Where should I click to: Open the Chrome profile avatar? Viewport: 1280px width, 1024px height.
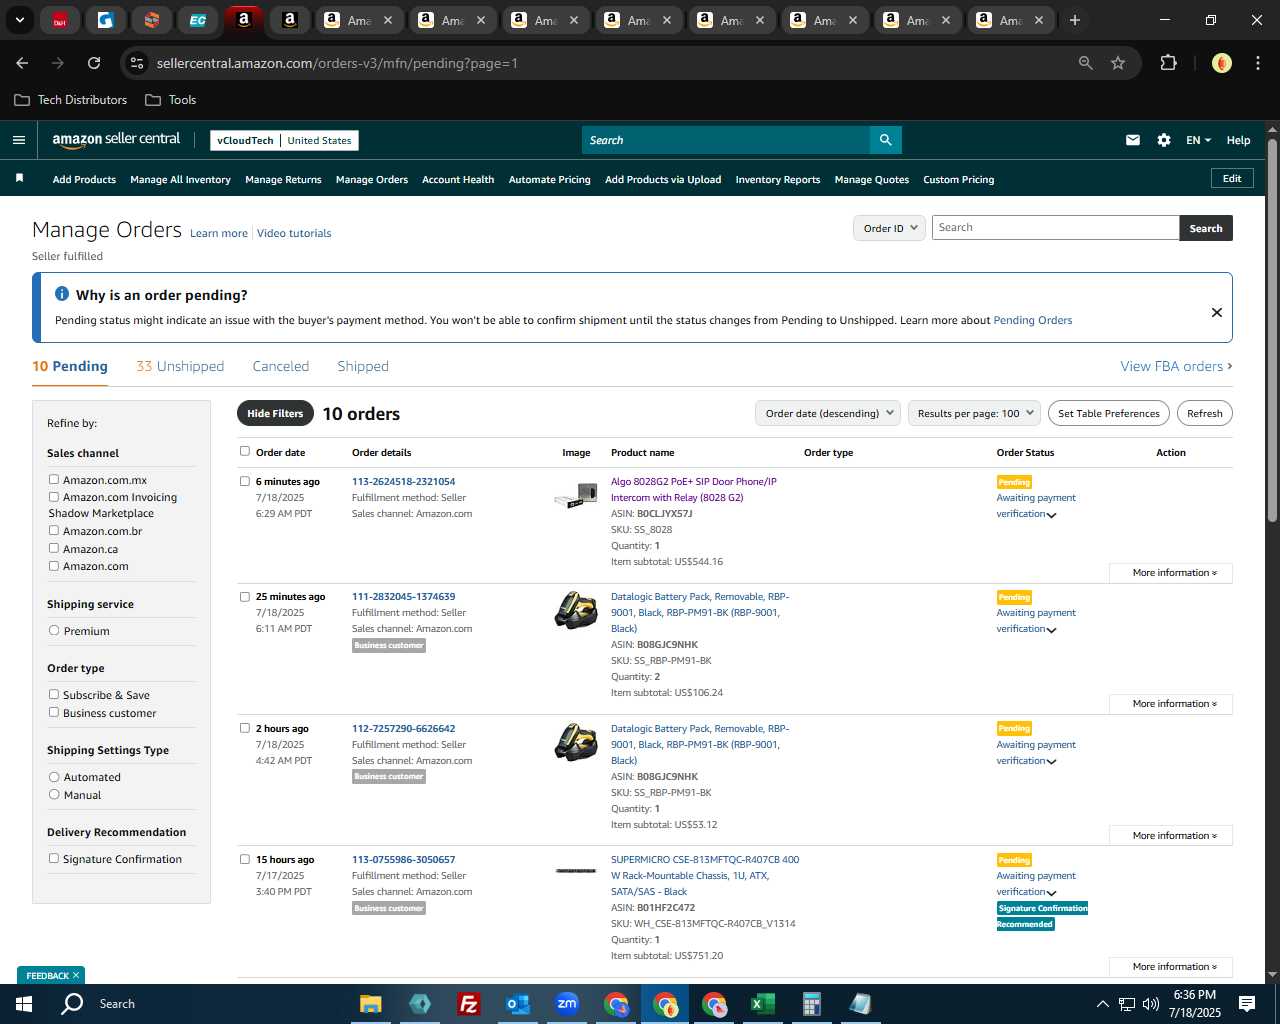[1221, 63]
